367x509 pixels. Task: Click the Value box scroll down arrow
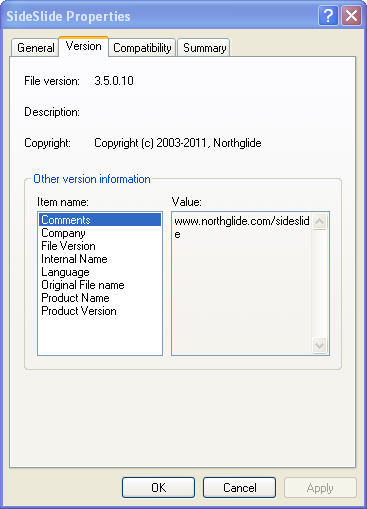click(320, 345)
